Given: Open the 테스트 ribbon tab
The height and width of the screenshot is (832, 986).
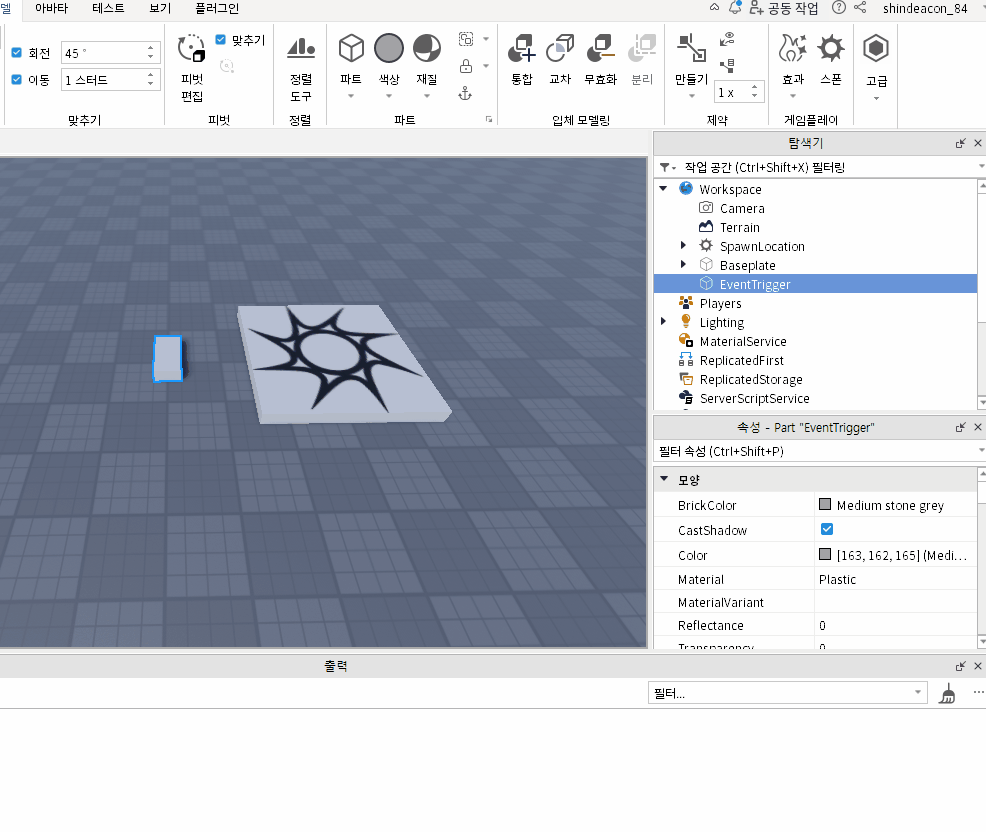Looking at the screenshot, I should click(x=108, y=8).
